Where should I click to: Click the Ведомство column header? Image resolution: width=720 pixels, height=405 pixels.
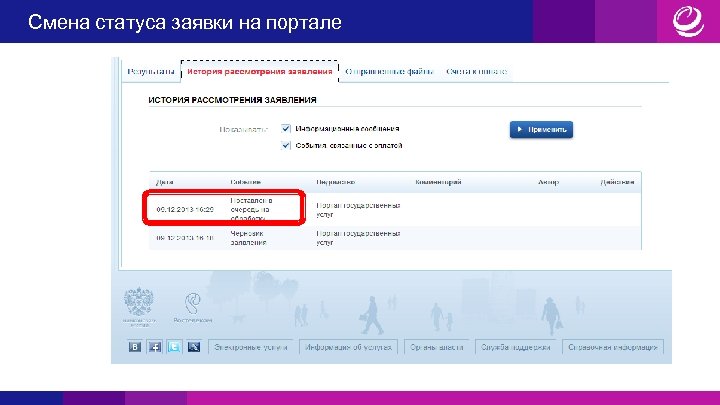coord(335,182)
